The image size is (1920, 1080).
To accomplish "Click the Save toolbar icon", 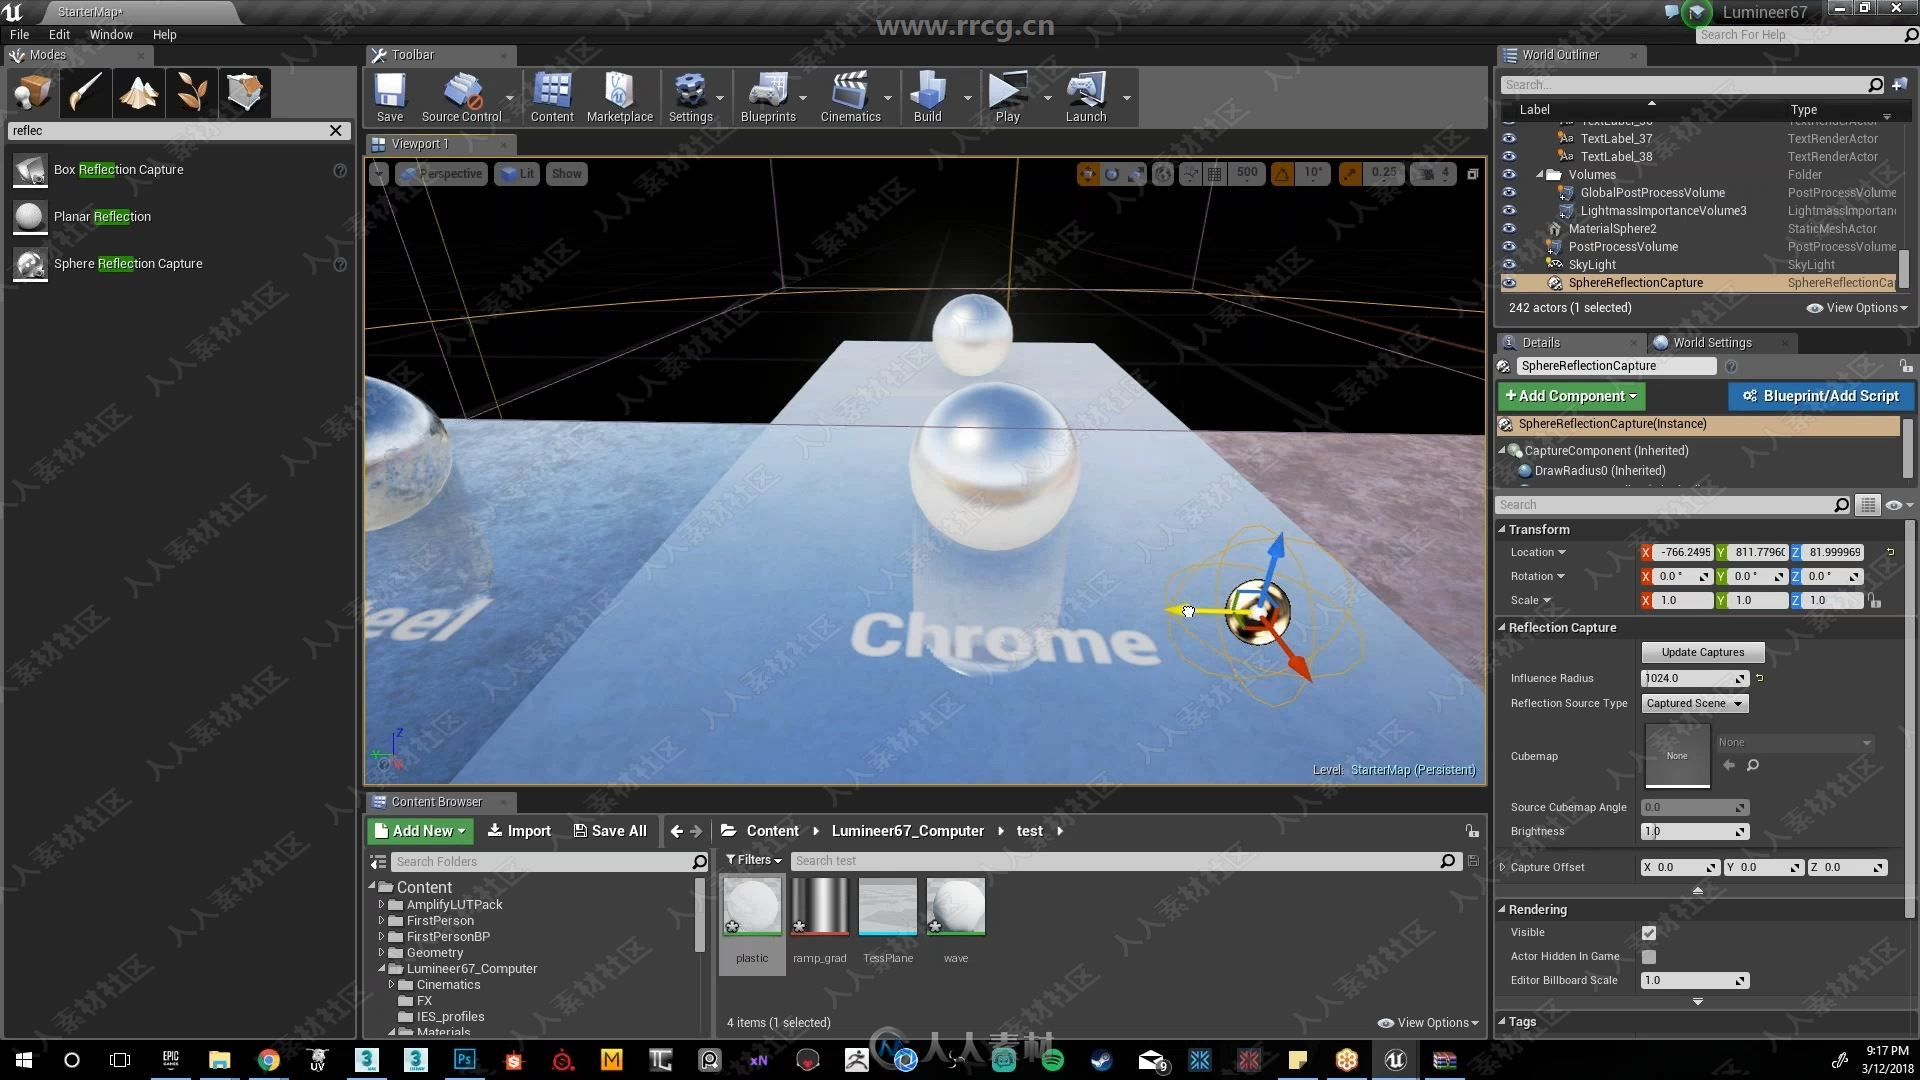I will pyautogui.click(x=389, y=97).
